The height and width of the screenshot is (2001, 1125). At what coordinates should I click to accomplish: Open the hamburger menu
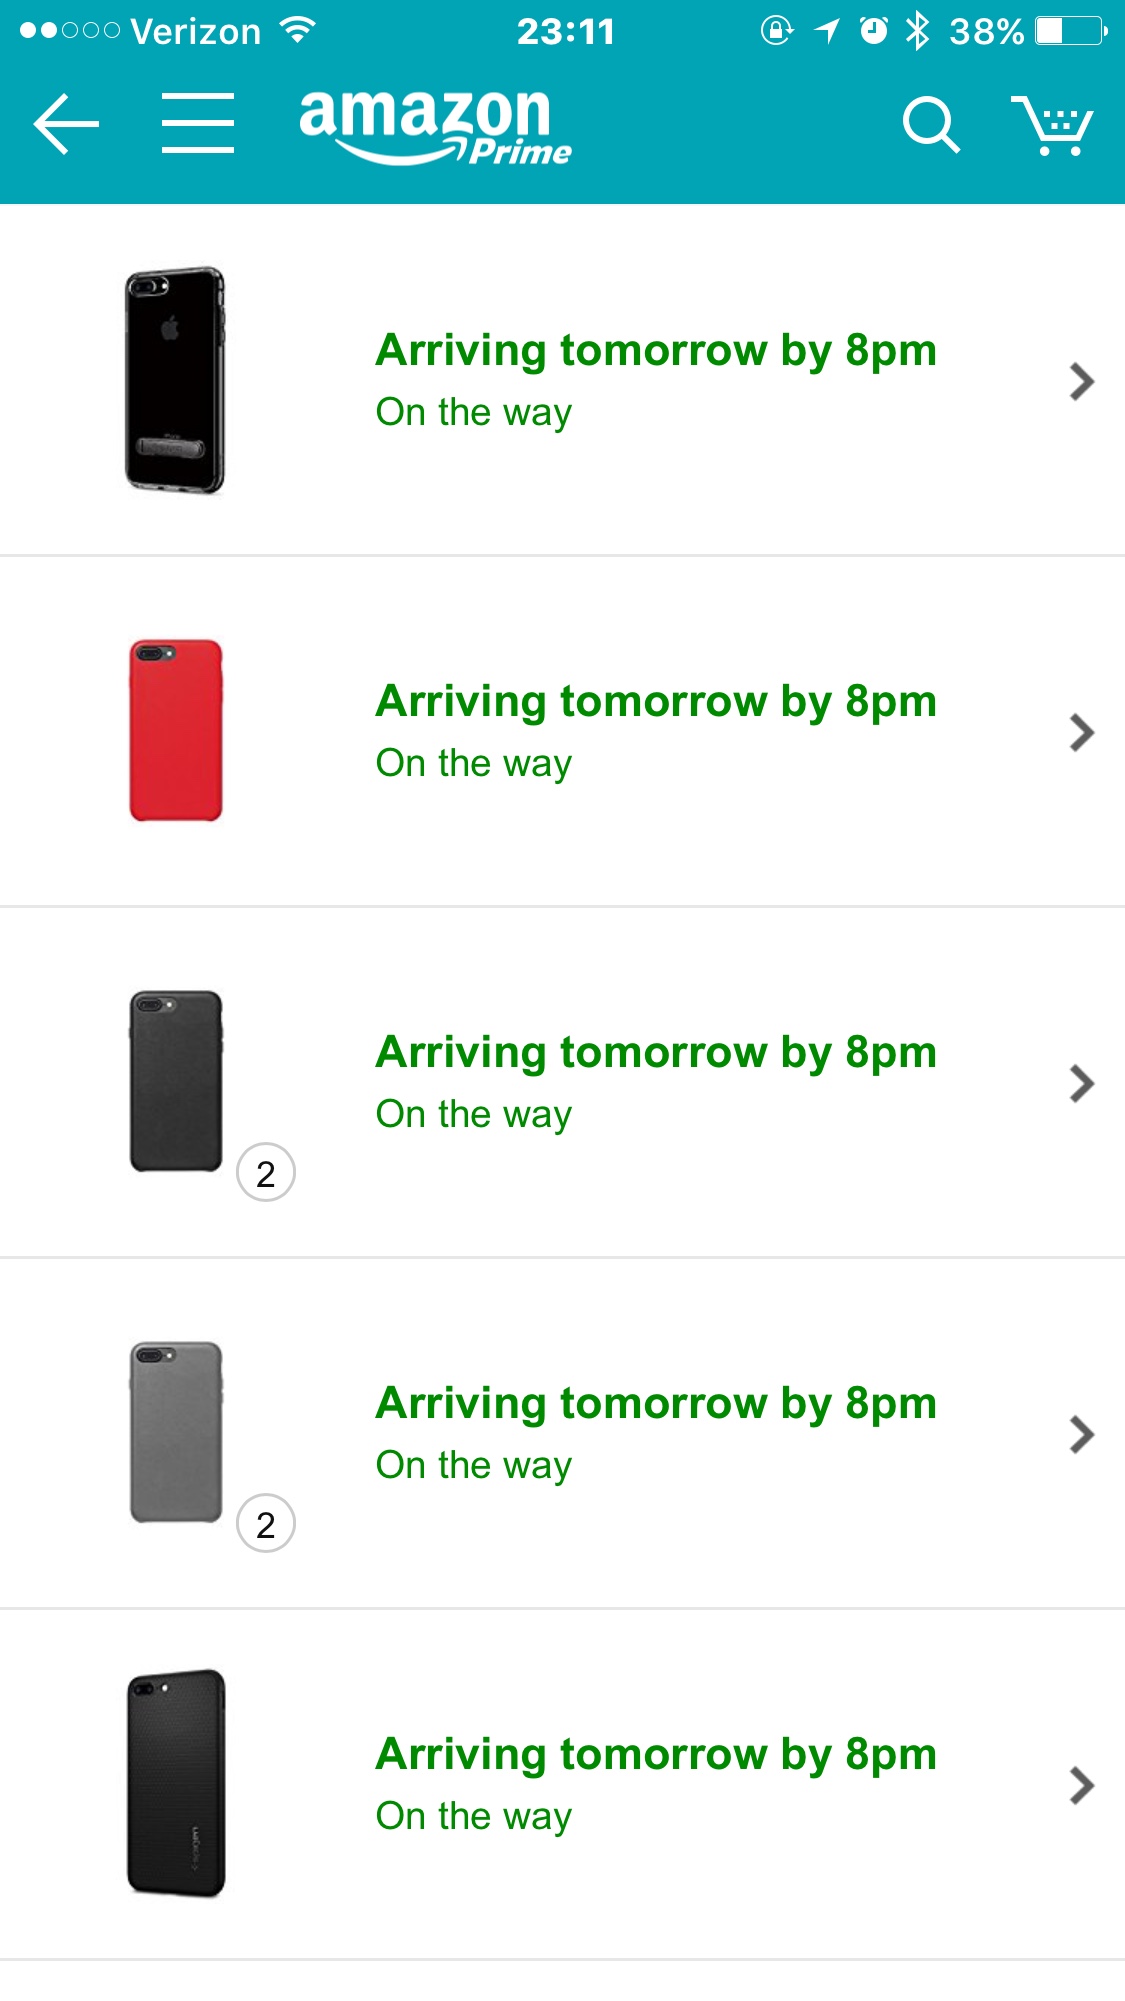pos(198,124)
